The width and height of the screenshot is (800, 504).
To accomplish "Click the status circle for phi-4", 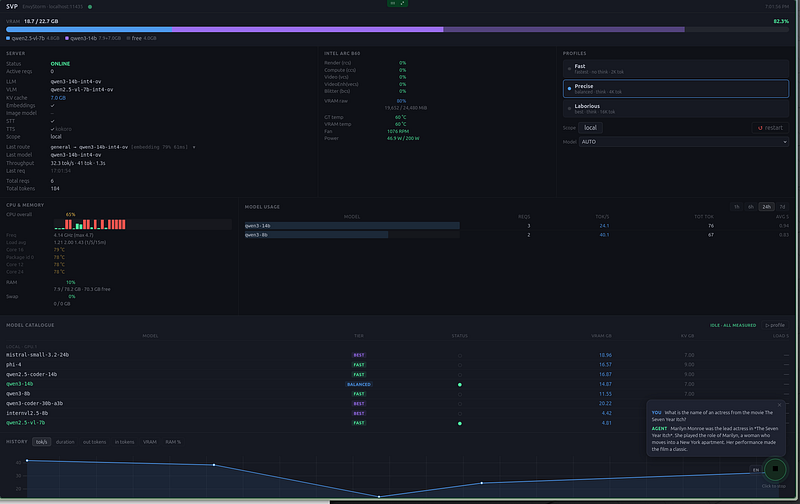I will pos(460,365).
